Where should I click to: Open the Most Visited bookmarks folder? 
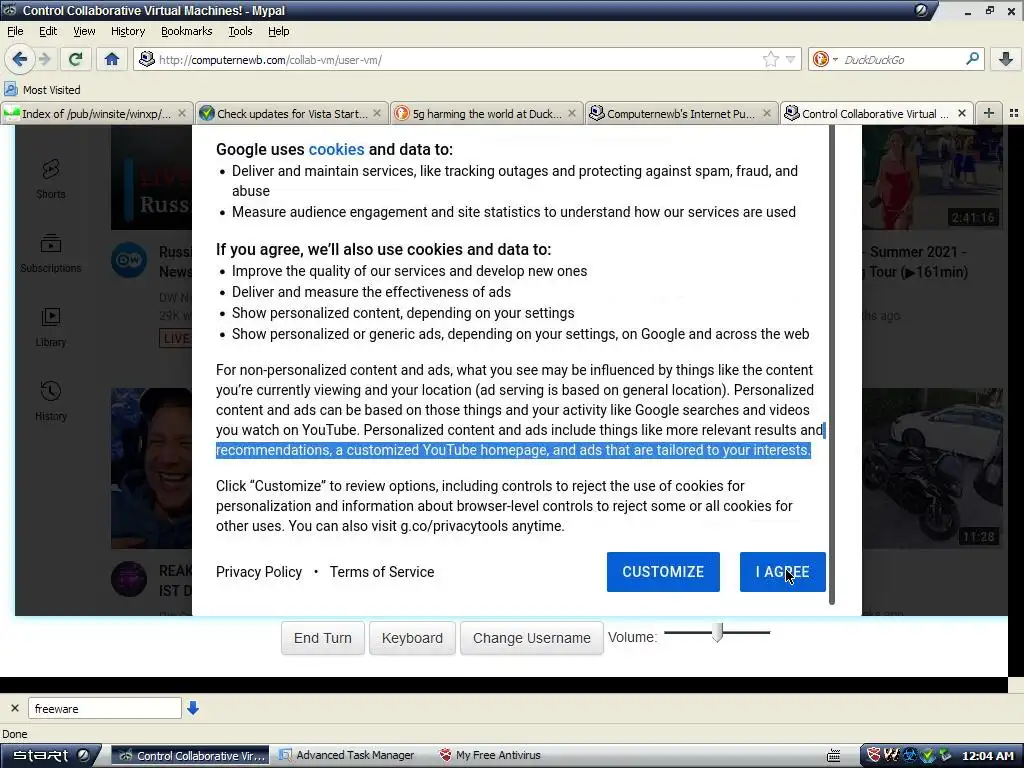(42, 89)
